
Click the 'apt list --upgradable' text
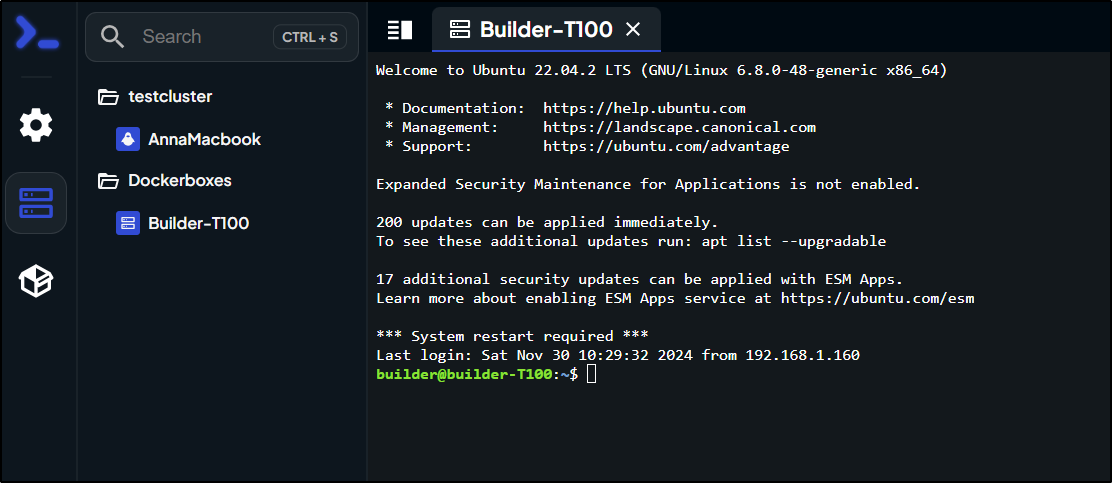(x=794, y=241)
